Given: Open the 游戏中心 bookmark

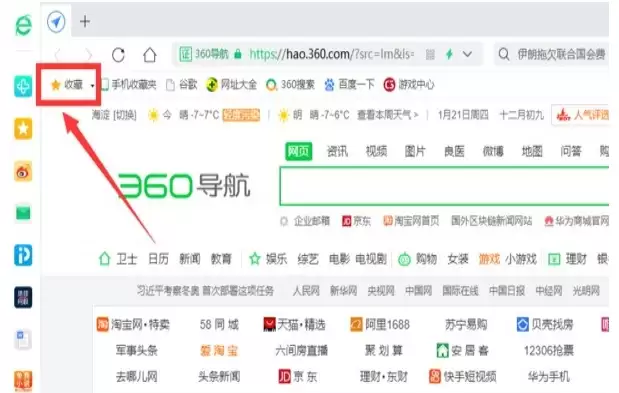Looking at the screenshot, I should pyautogui.click(x=409, y=84).
